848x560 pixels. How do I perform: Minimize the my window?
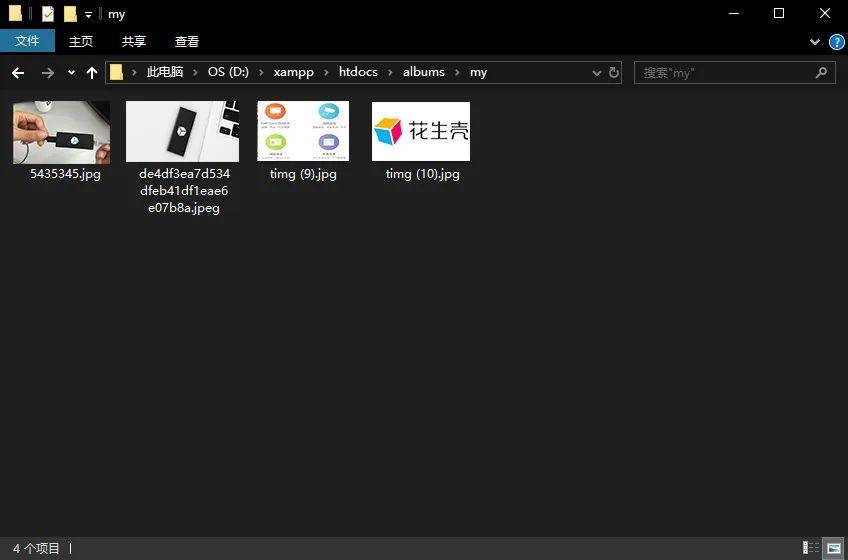point(734,14)
